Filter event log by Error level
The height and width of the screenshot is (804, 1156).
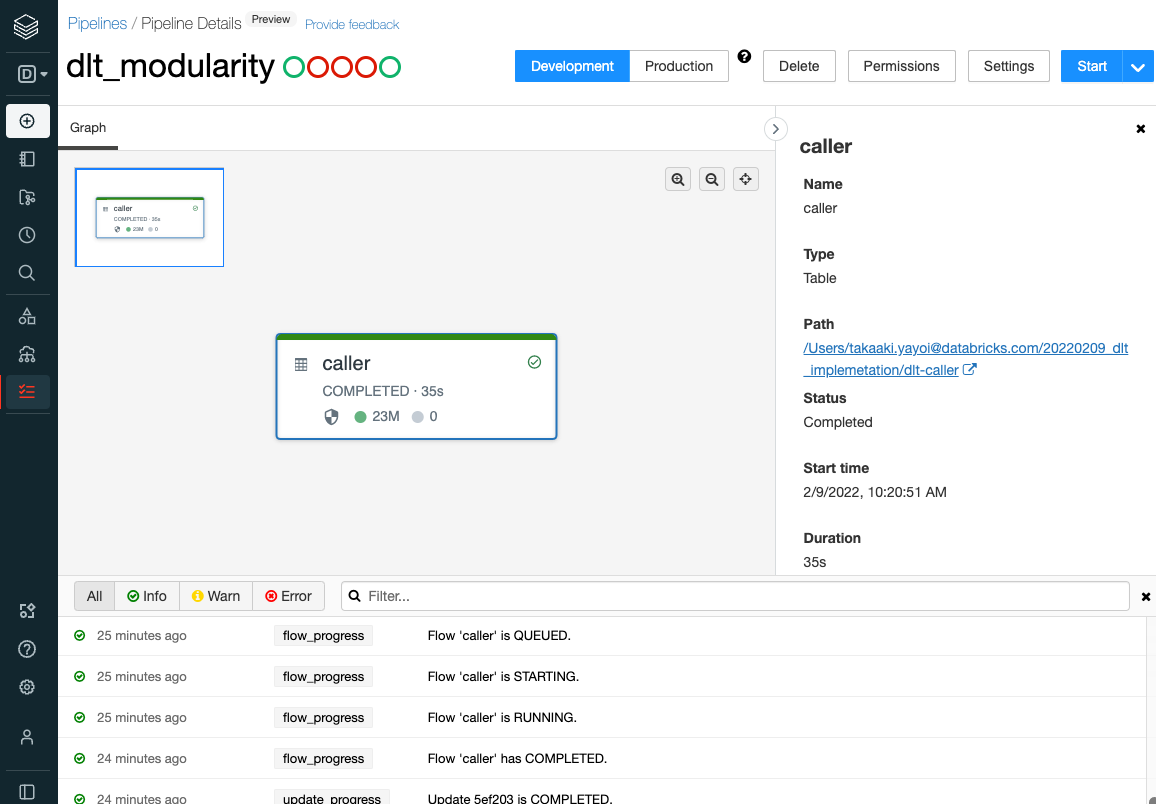pos(288,596)
